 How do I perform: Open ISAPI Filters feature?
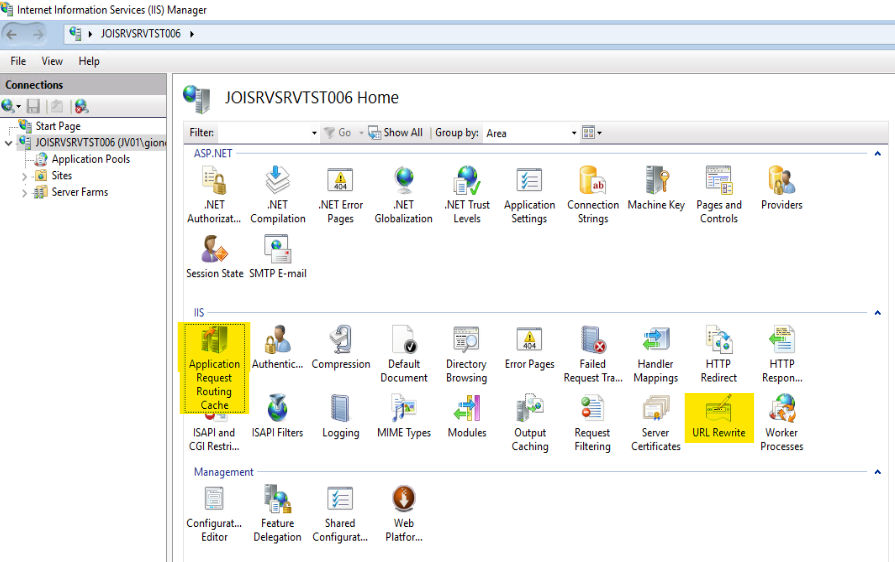click(x=277, y=417)
